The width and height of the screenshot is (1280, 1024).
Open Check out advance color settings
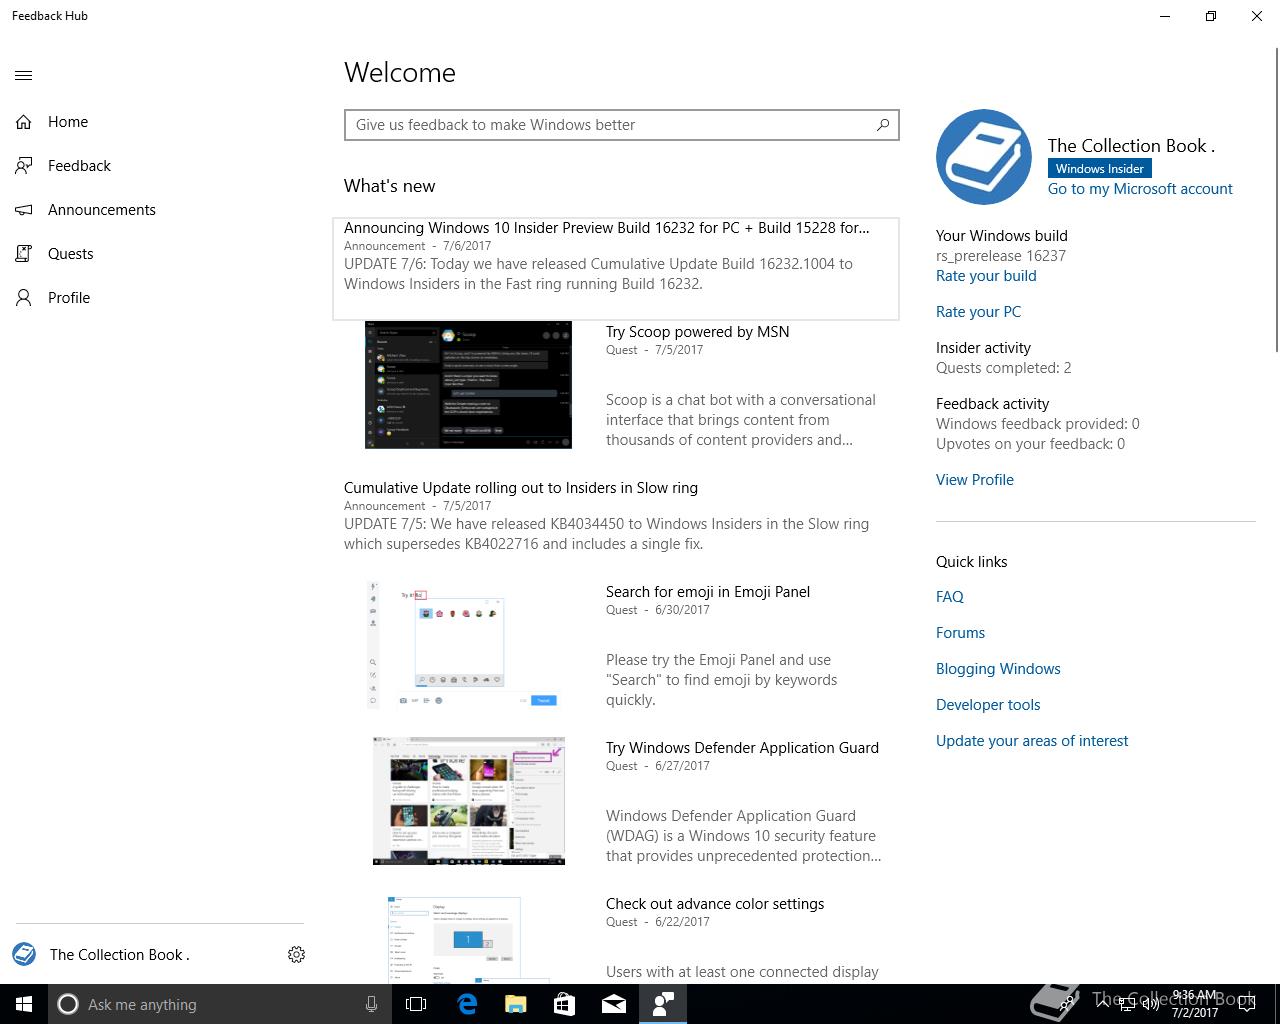[x=715, y=904]
